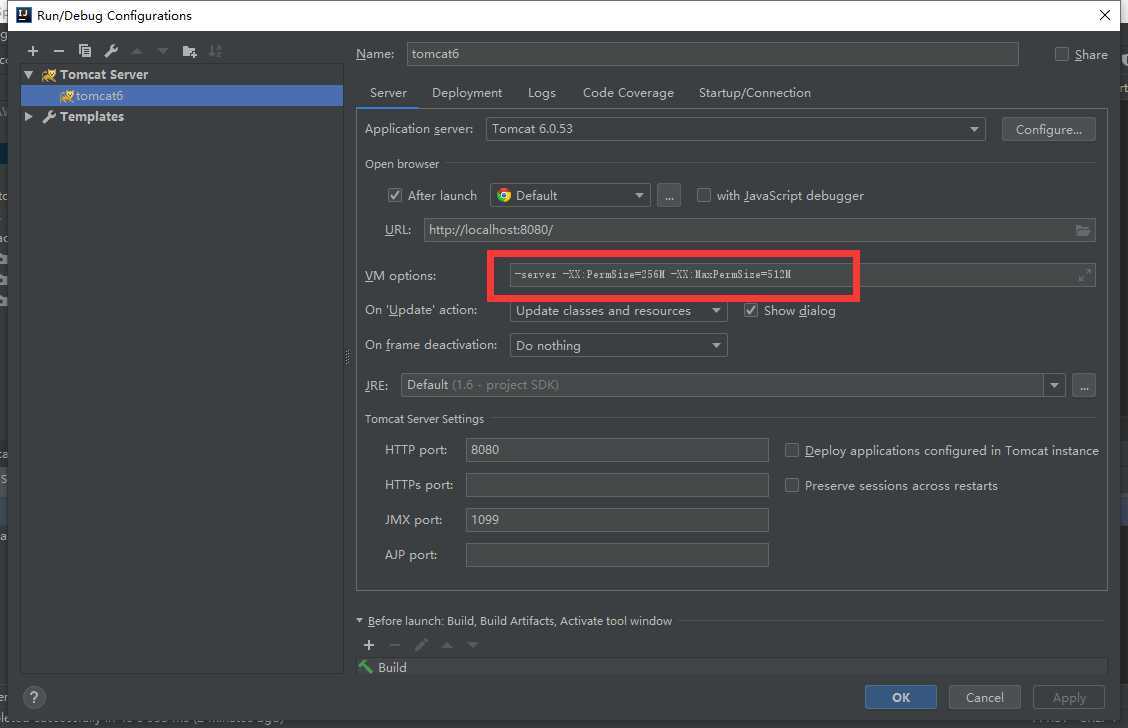Switch to the Server tab

click(x=388, y=93)
